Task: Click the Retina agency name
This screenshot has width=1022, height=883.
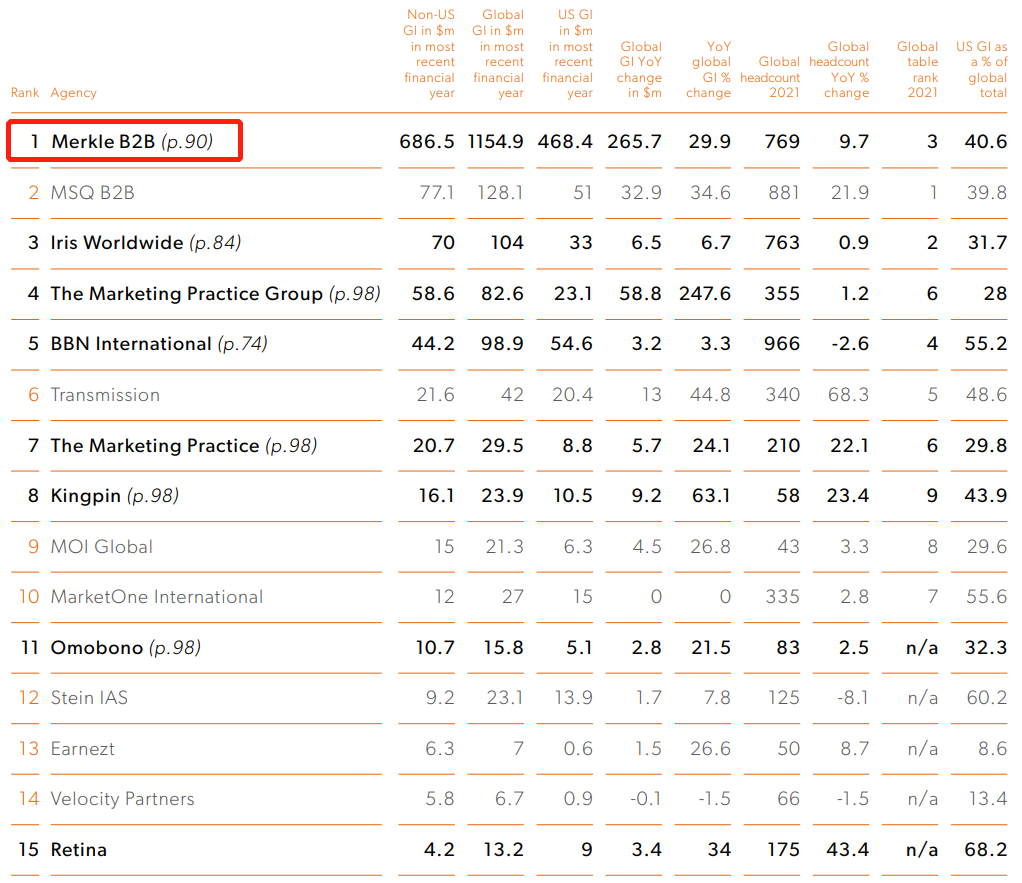Action: coord(79,850)
